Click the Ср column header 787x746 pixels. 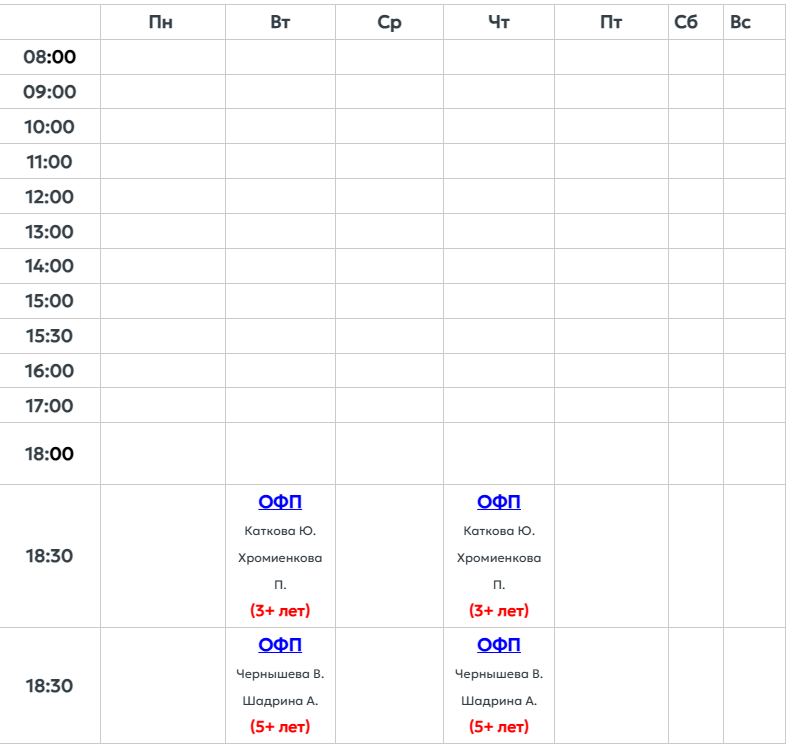tap(390, 22)
